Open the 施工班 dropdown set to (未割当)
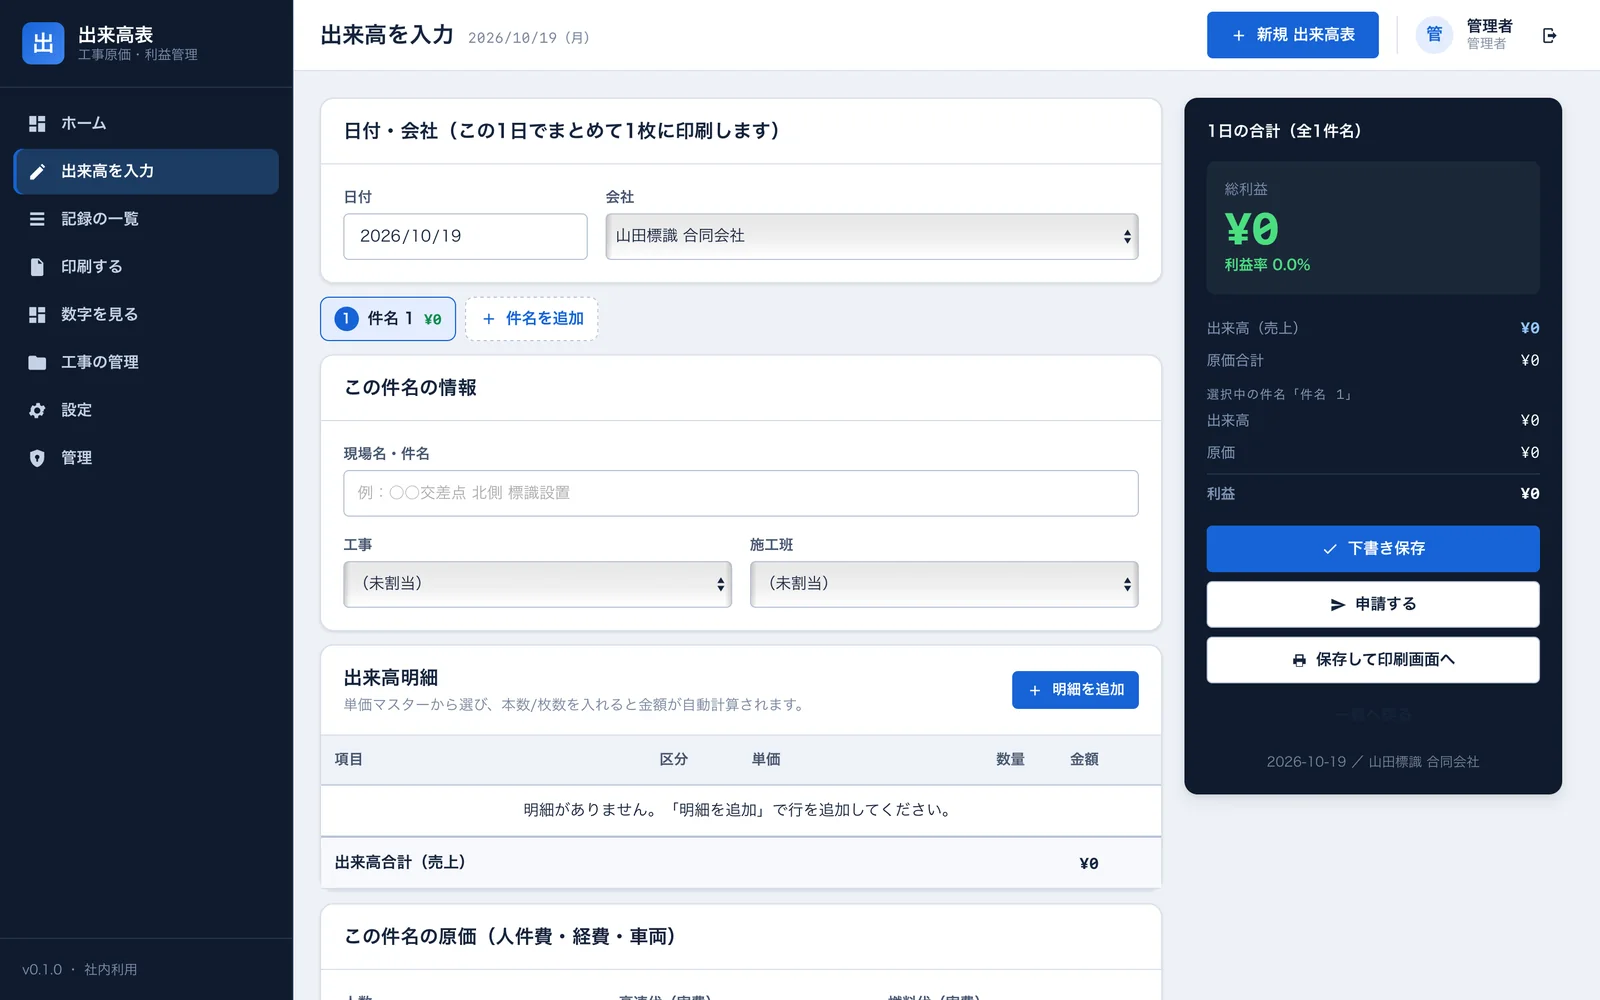Viewport: 1600px width, 1000px height. (944, 584)
